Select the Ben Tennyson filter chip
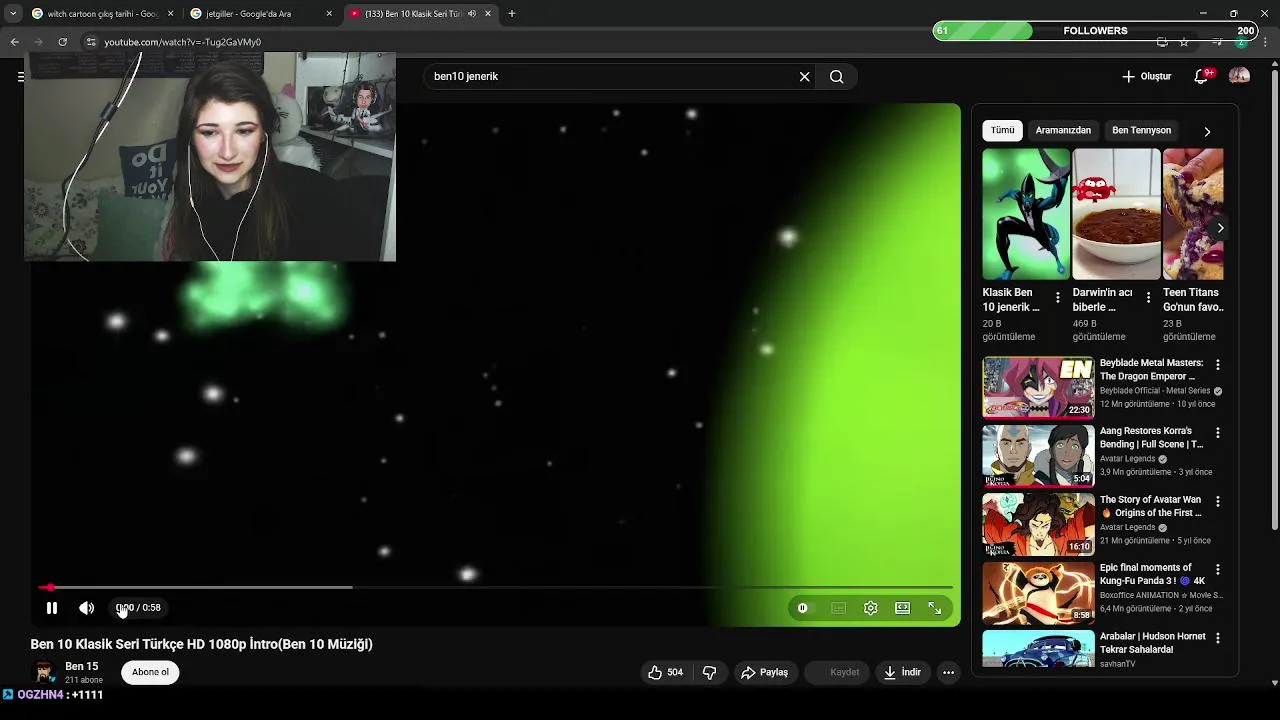The height and width of the screenshot is (720, 1280). 1141,130
